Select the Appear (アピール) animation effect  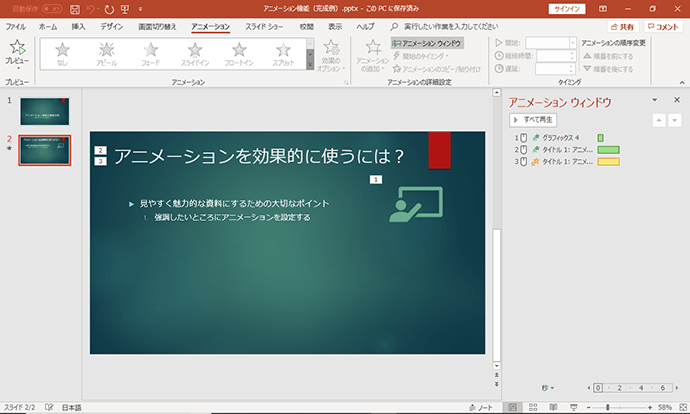pos(106,54)
